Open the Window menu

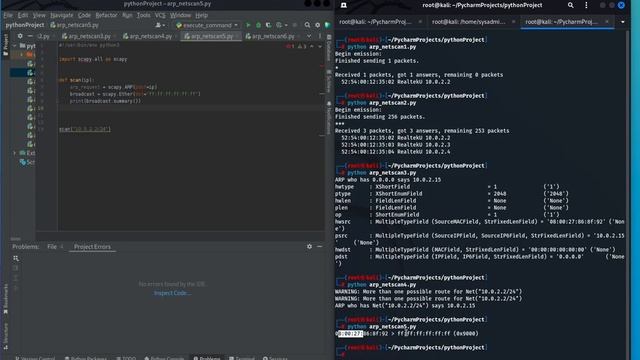(x=180, y=15)
